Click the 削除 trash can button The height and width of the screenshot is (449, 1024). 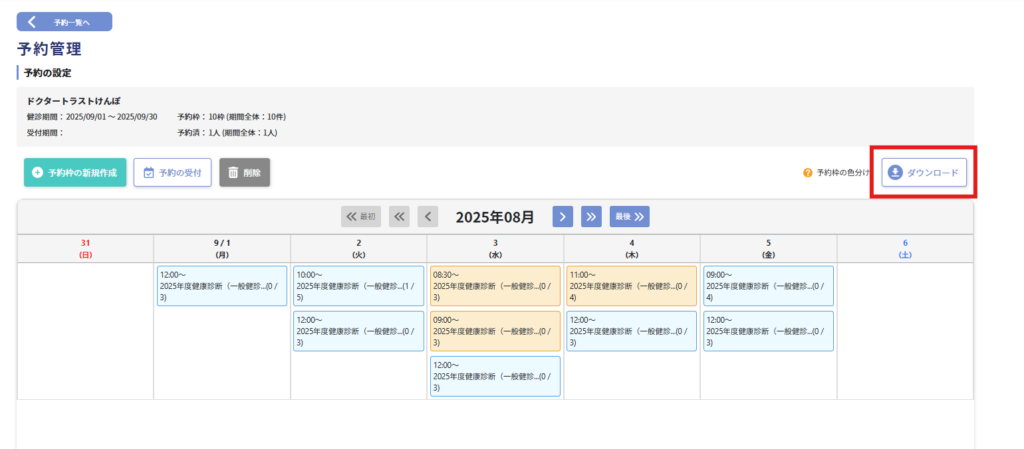point(244,172)
